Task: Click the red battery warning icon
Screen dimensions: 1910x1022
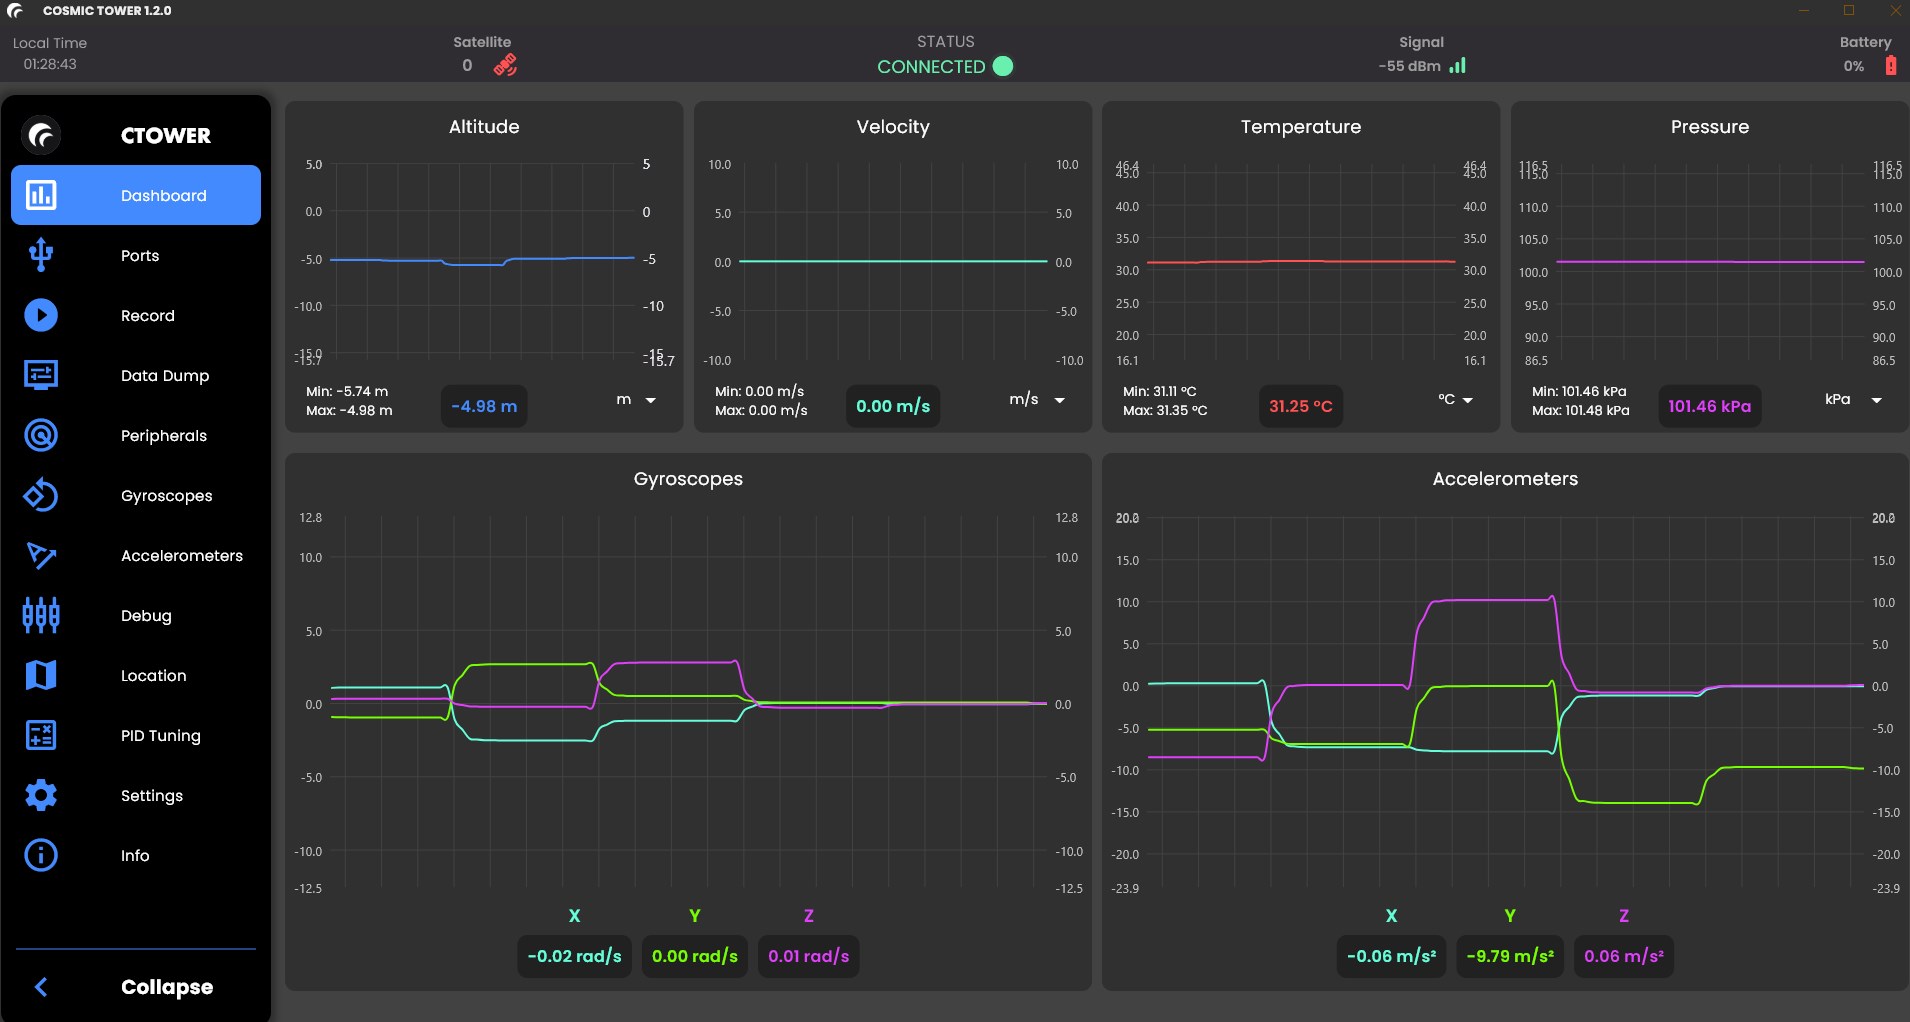Action: click(x=1890, y=65)
